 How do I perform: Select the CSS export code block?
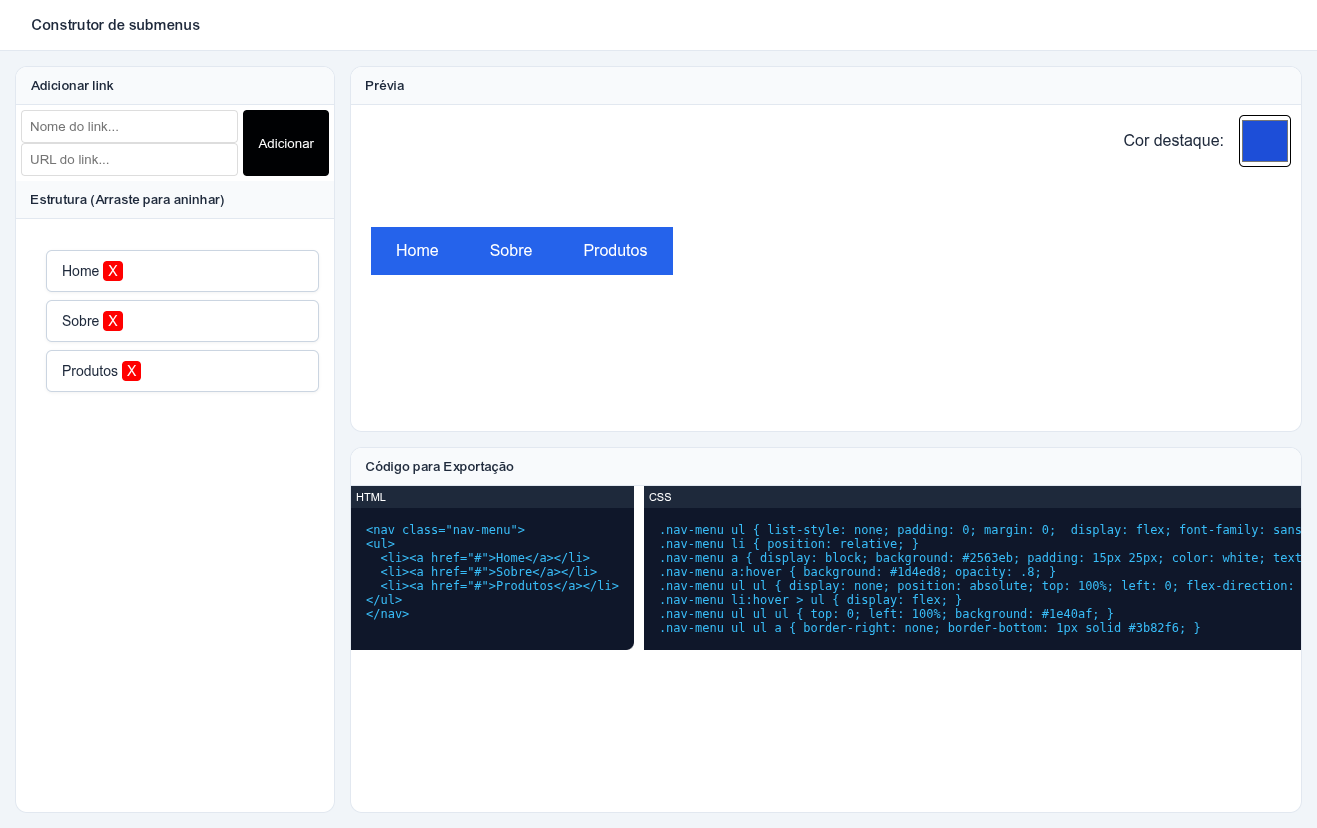[970, 578]
